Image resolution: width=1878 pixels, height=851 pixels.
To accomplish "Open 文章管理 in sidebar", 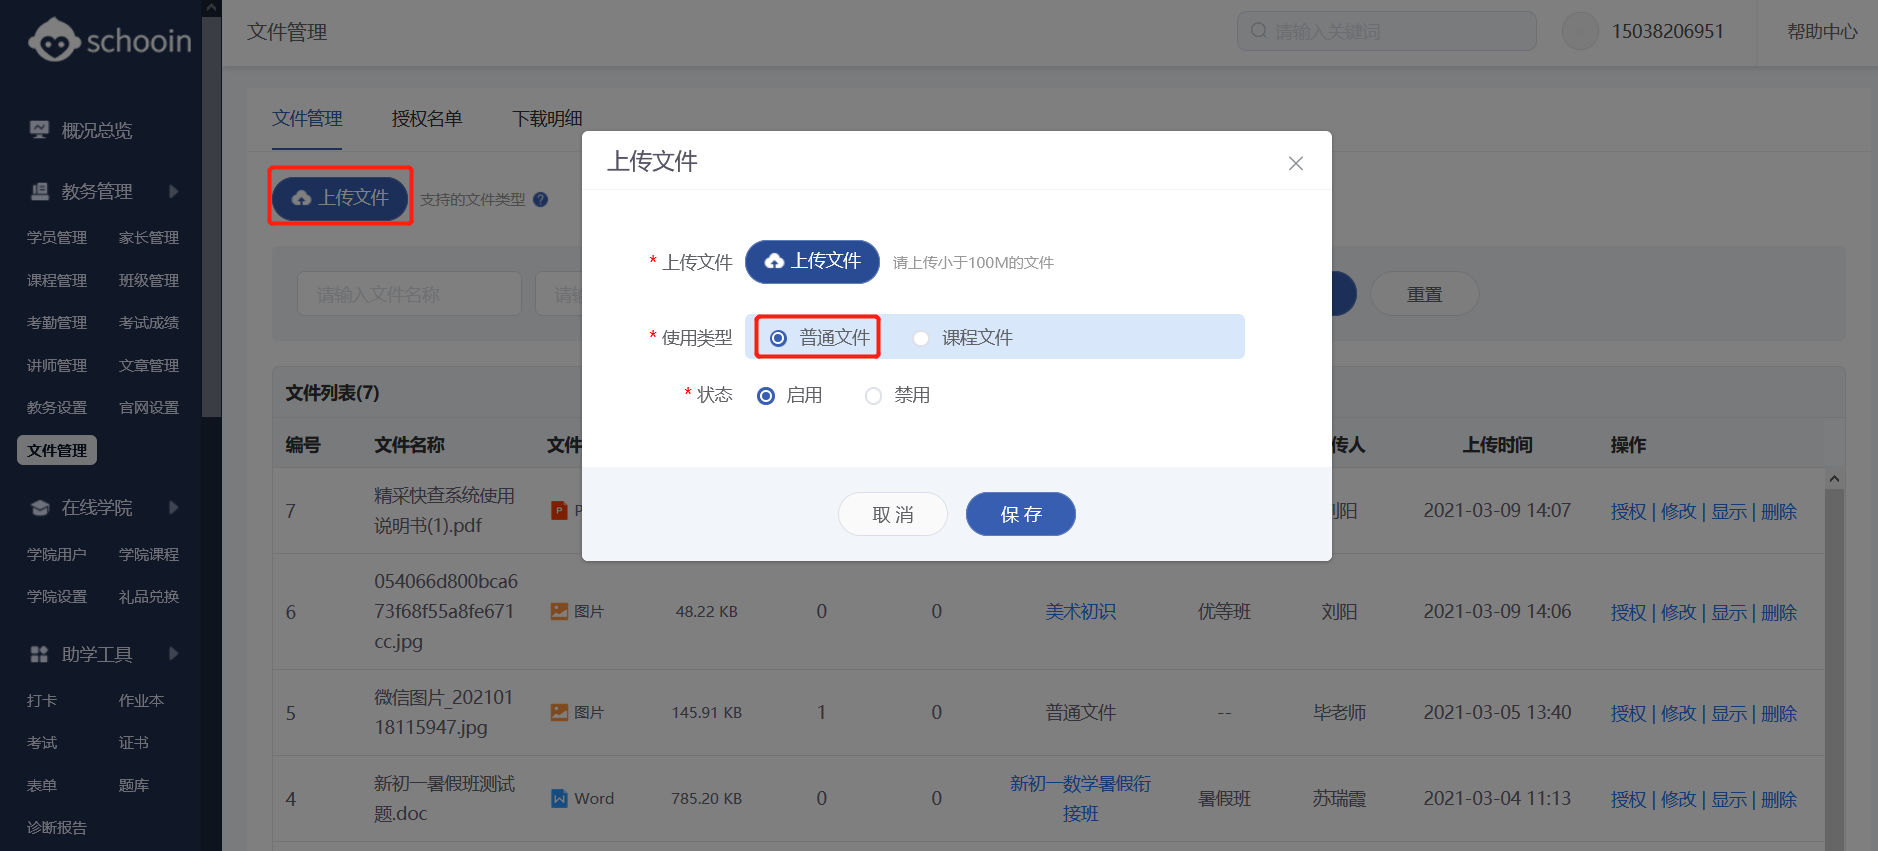I will [x=149, y=366].
